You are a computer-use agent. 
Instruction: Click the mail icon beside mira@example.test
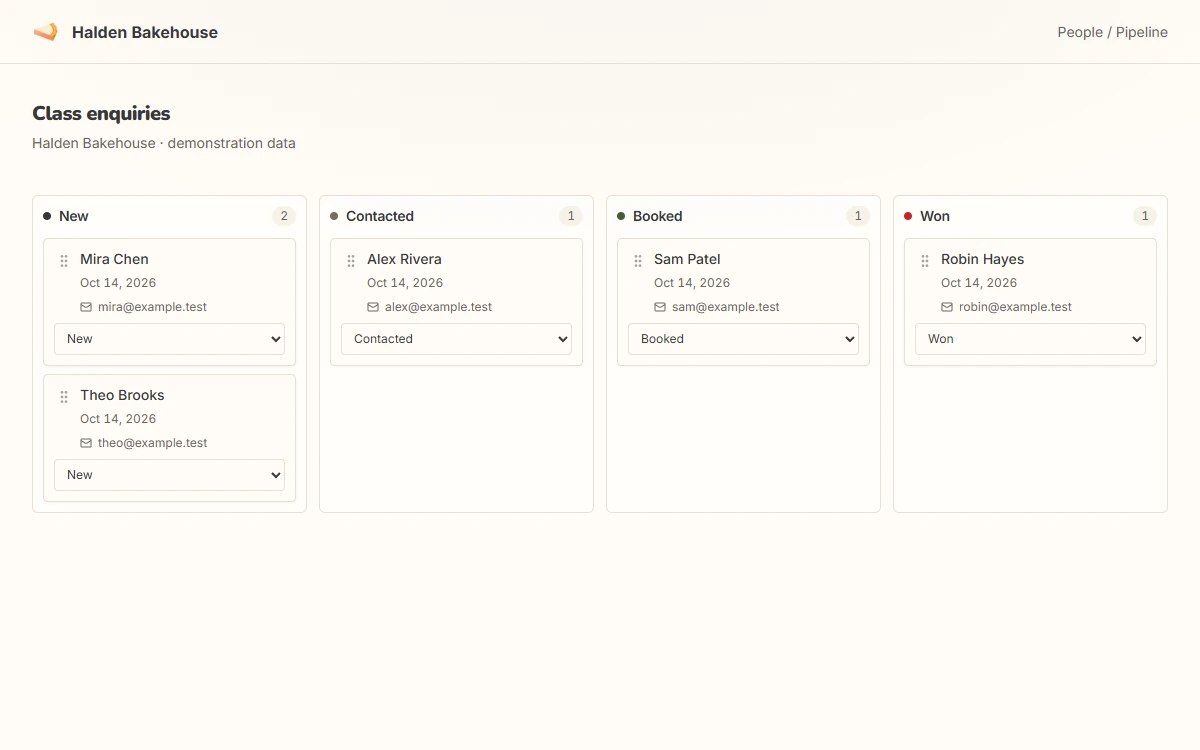tap(86, 307)
